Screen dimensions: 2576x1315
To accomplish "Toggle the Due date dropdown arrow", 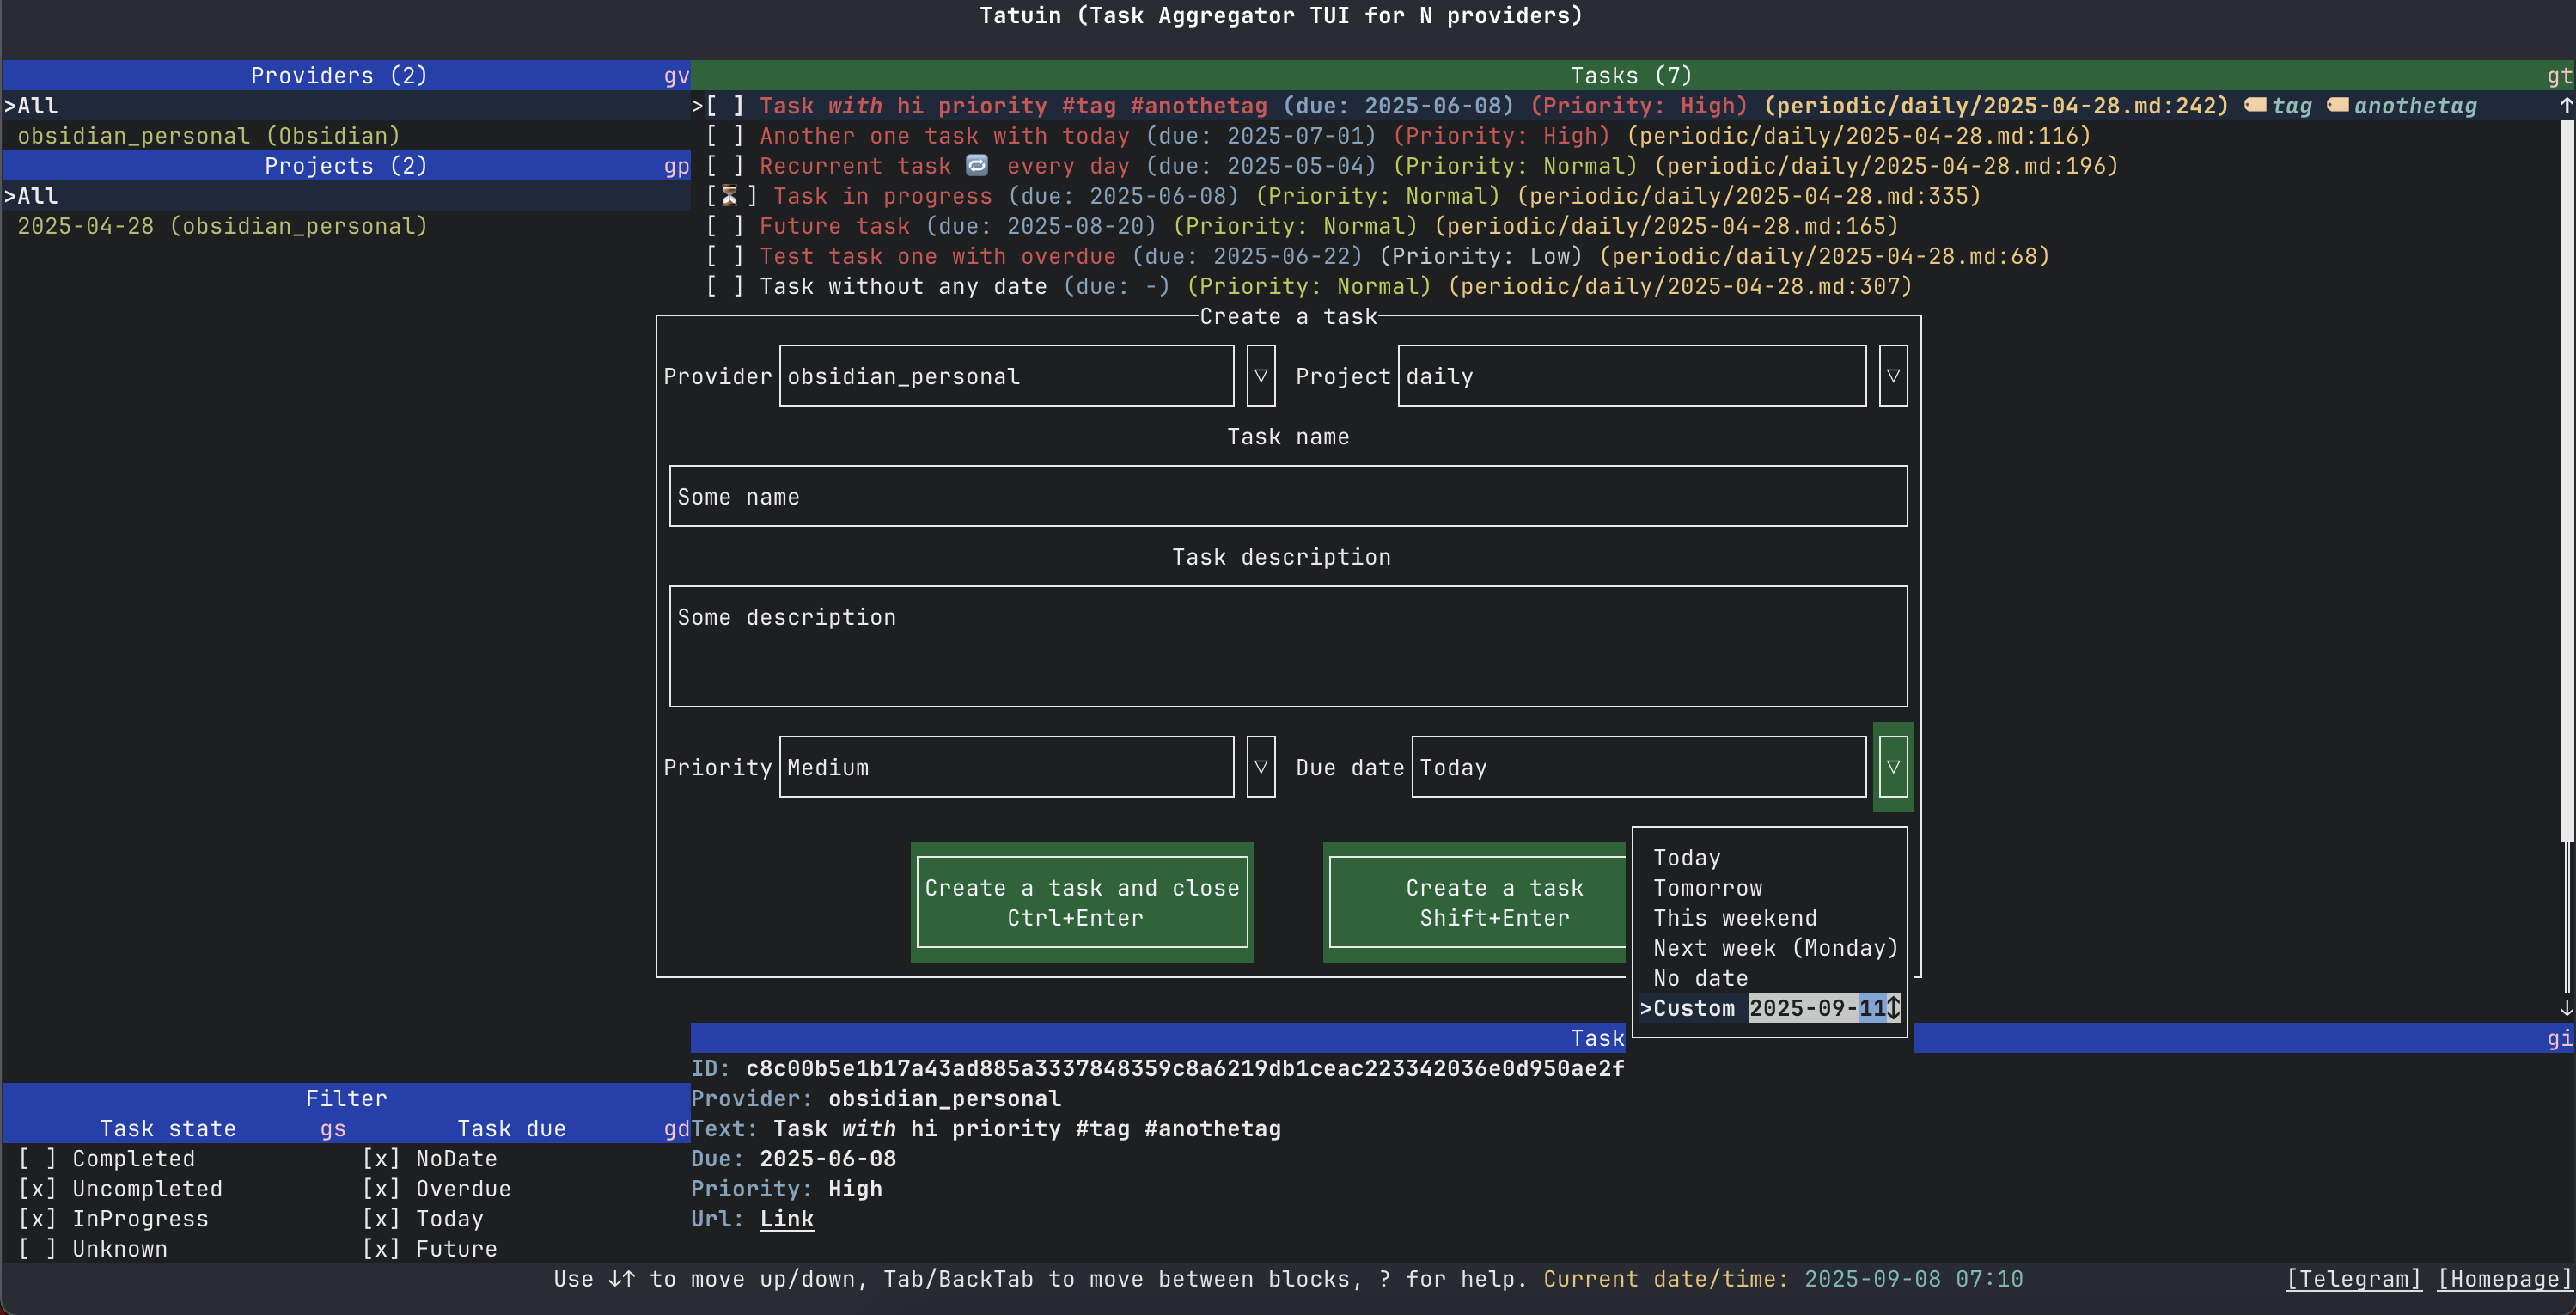I will (1893, 767).
